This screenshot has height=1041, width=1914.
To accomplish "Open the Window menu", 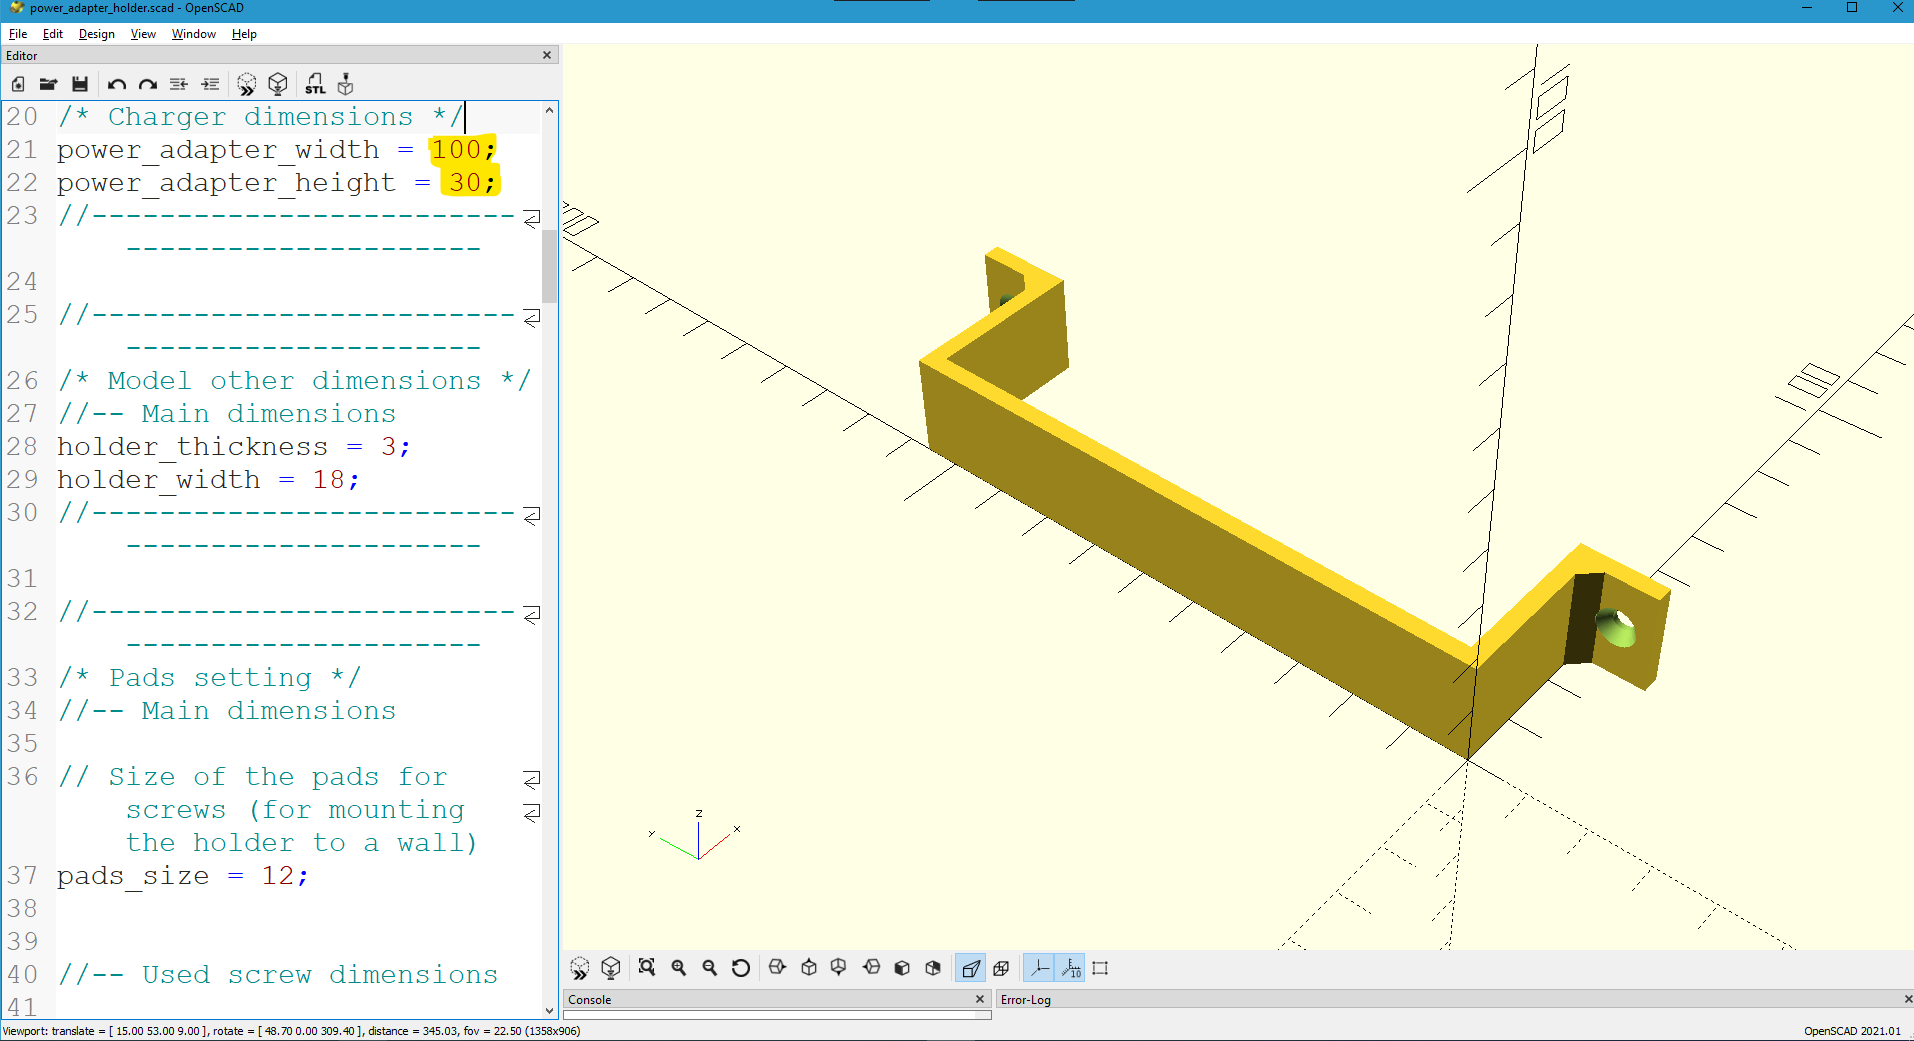I will tap(194, 34).
